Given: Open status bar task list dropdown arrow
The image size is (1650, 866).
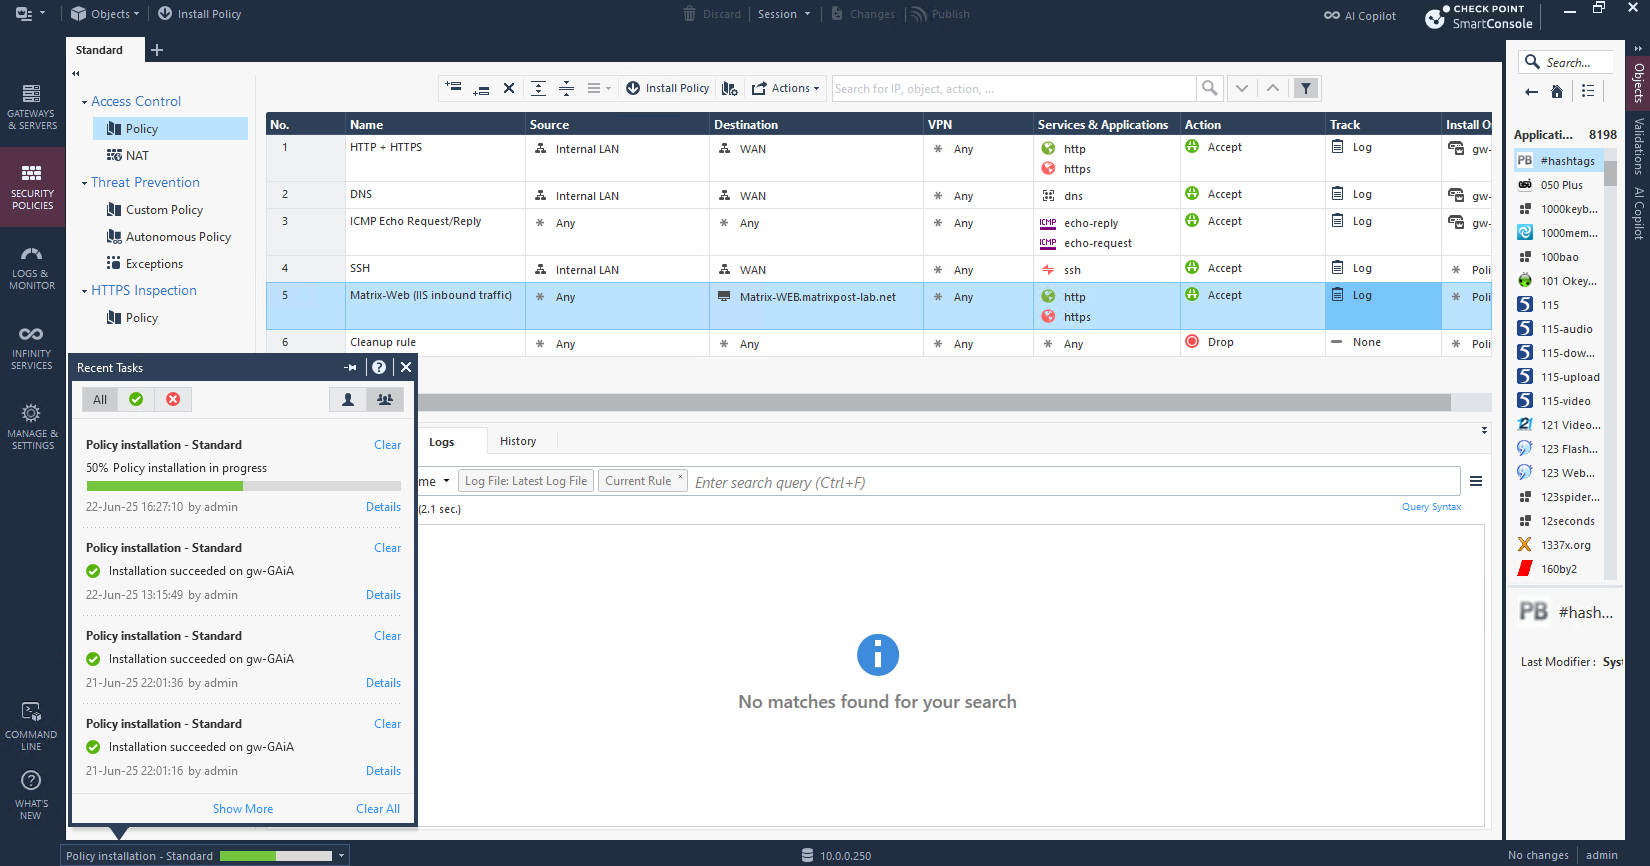Looking at the screenshot, I should pos(341,855).
